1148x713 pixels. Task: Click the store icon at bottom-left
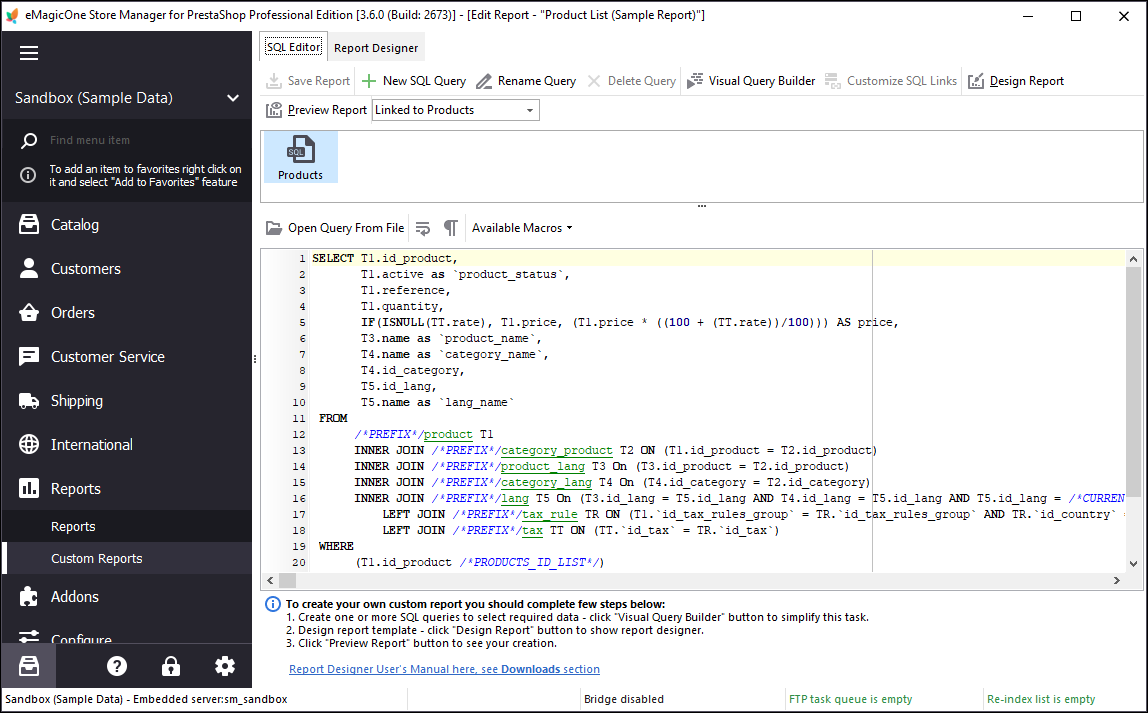click(x=29, y=666)
